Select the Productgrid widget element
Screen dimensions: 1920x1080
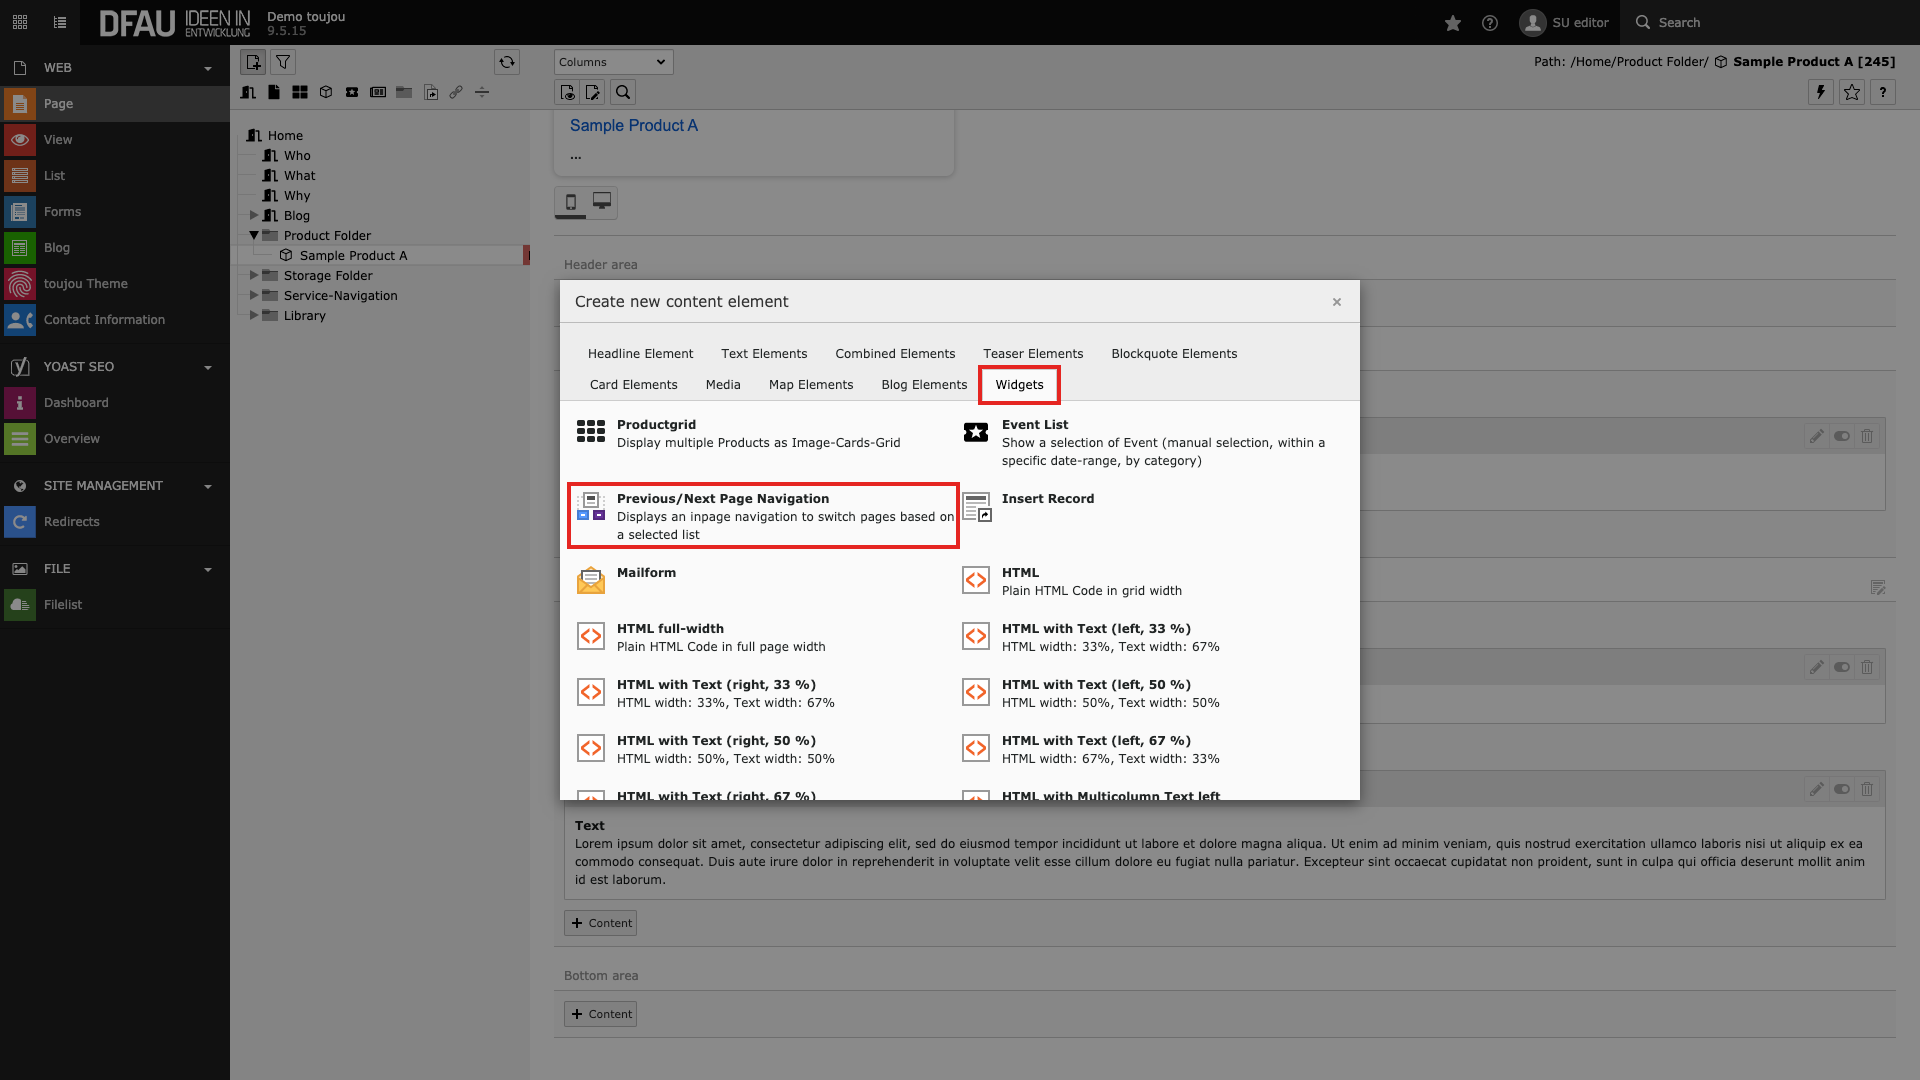coord(656,425)
